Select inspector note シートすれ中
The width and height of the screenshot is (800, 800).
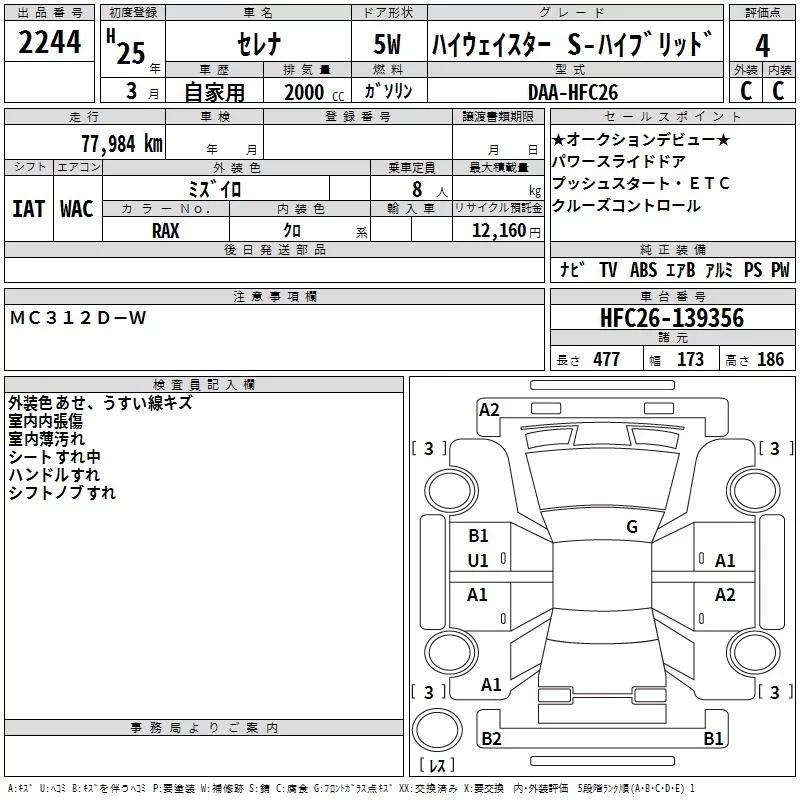[x=54, y=457]
